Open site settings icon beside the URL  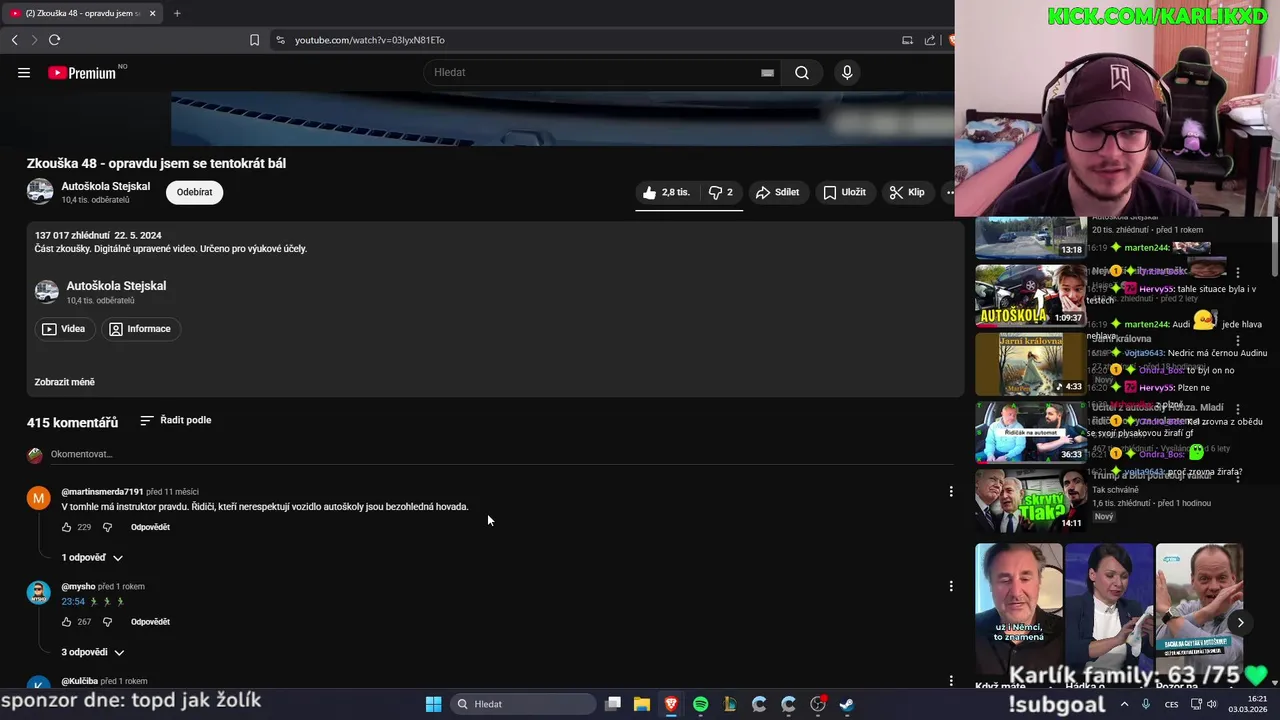pyautogui.click(x=280, y=40)
